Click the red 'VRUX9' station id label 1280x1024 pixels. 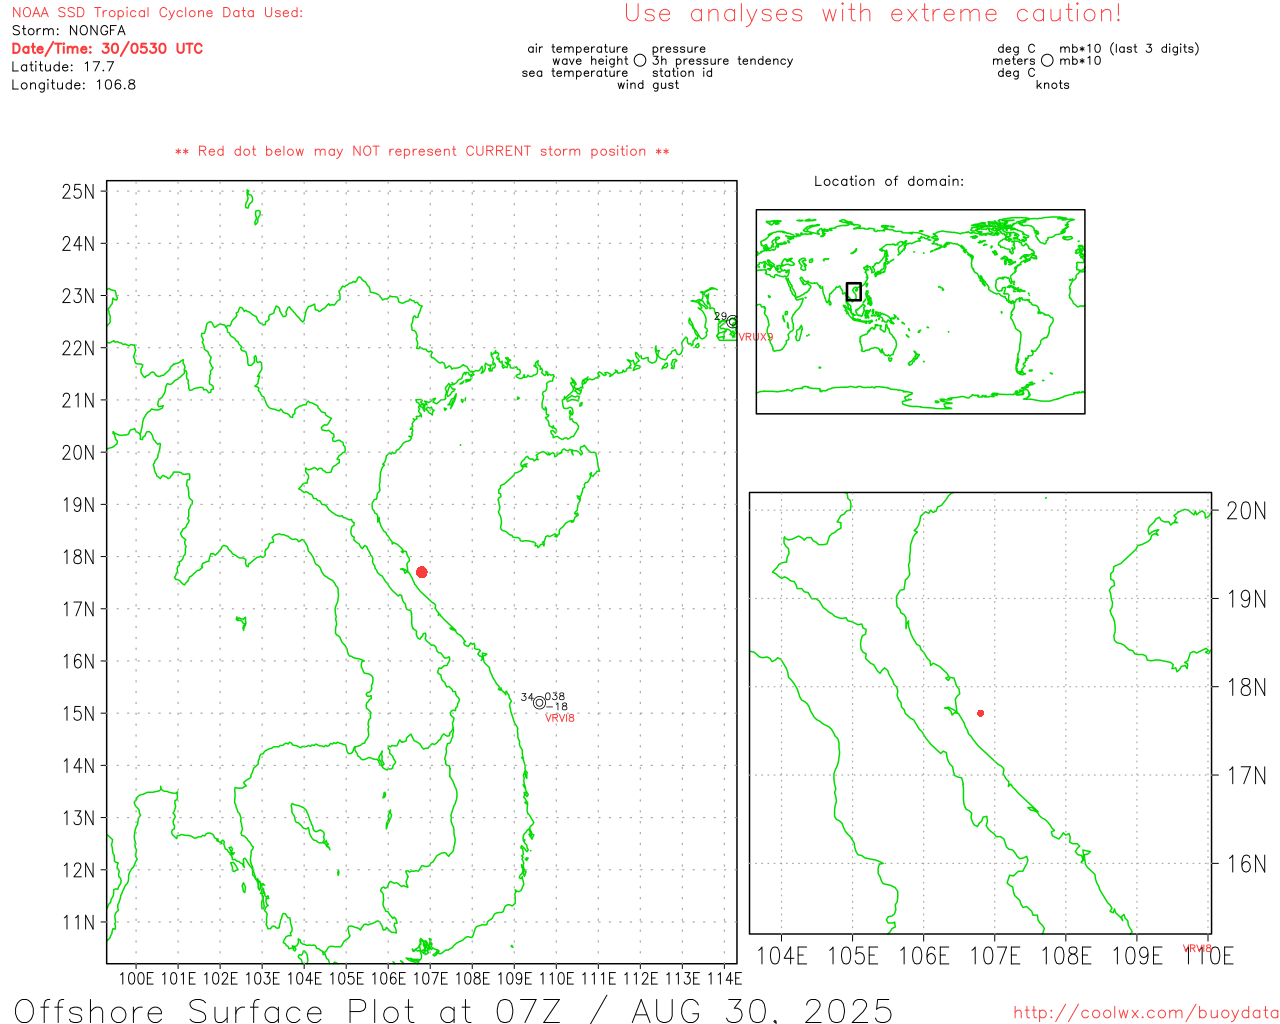point(756,337)
